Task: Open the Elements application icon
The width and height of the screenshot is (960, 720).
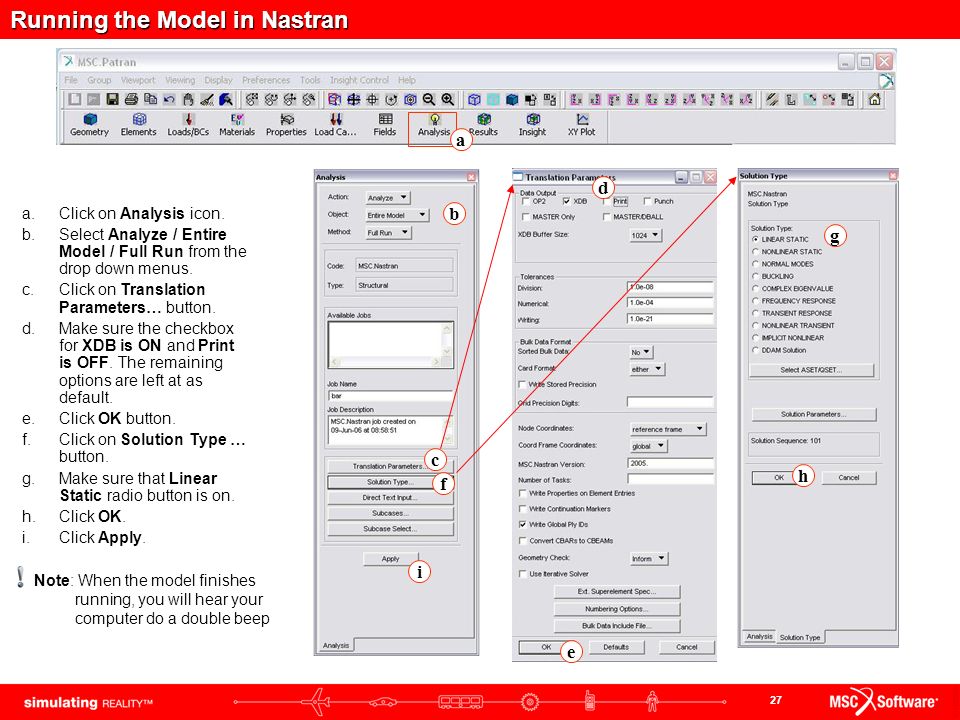Action: point(138,125)
